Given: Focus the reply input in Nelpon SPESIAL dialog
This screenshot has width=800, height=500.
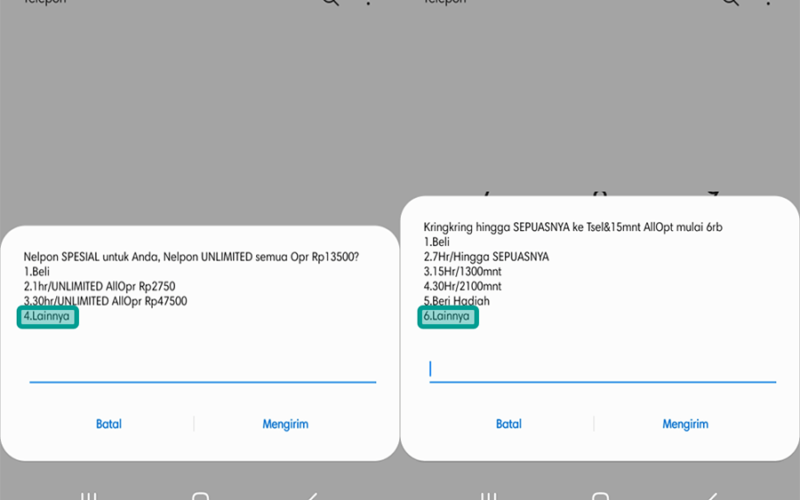Looking at the screenshot, I should (x=203, y=370).
